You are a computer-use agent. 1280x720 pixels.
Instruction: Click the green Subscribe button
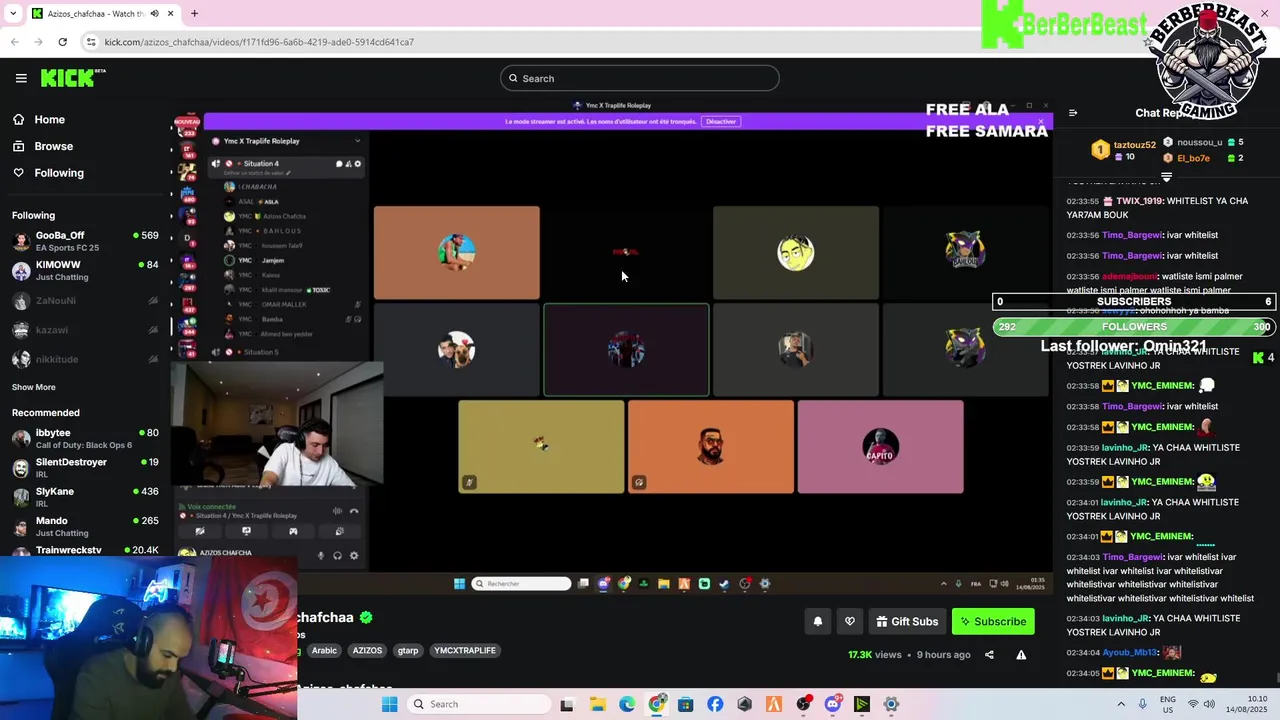point(993,622)
